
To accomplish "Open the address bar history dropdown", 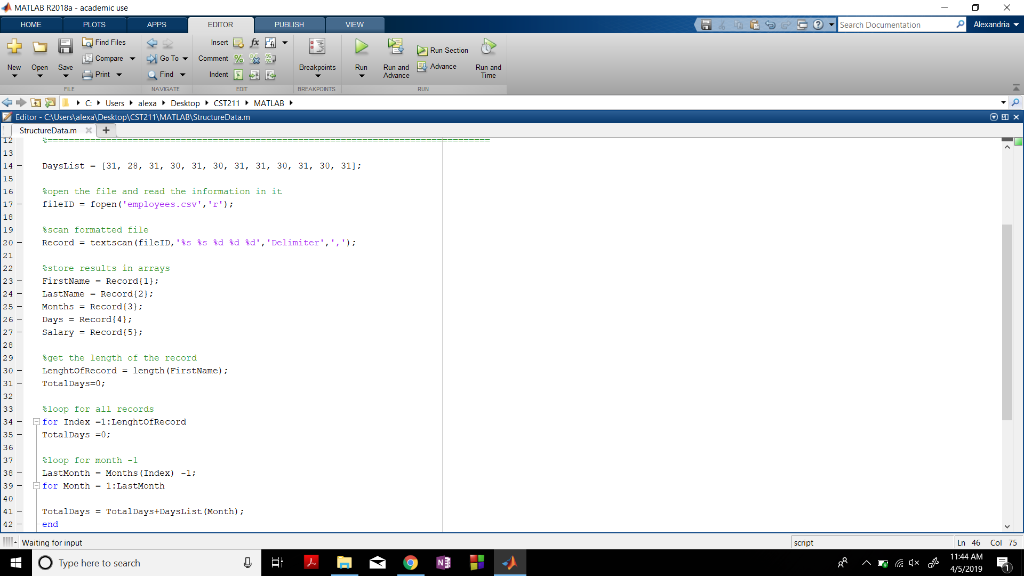I will [1003, 103].
